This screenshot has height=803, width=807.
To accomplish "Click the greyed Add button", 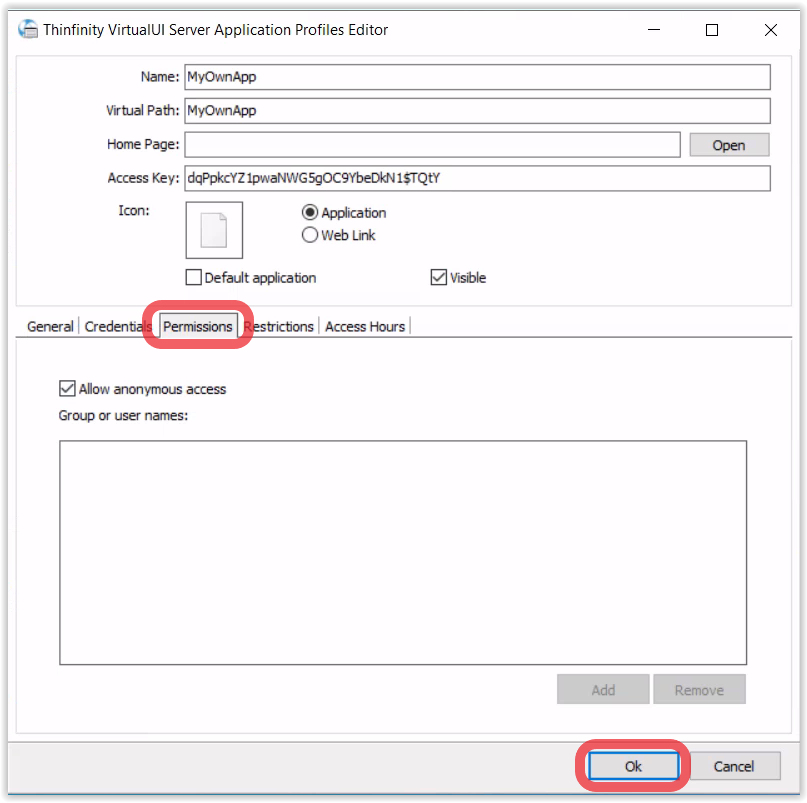I will 603,689.
